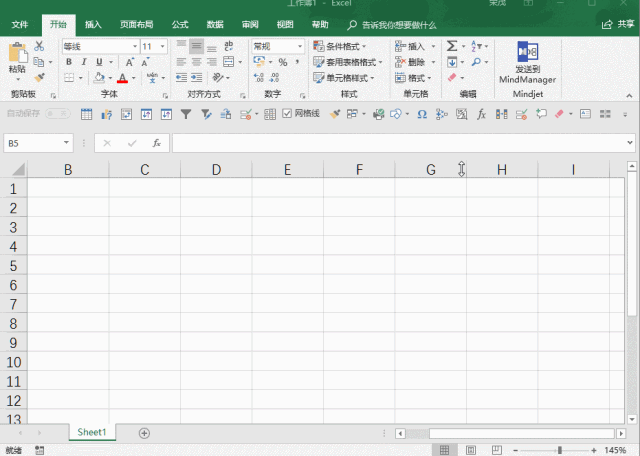This screenshot has width=640, height=456.
Task: Select the Format Painter brush
Action: 39,77
